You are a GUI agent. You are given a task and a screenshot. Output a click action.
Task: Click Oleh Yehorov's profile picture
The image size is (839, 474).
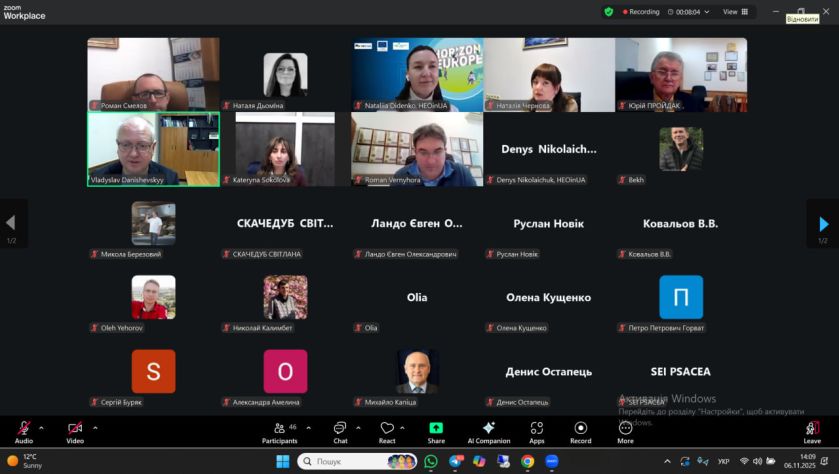[x=154, y=297]
